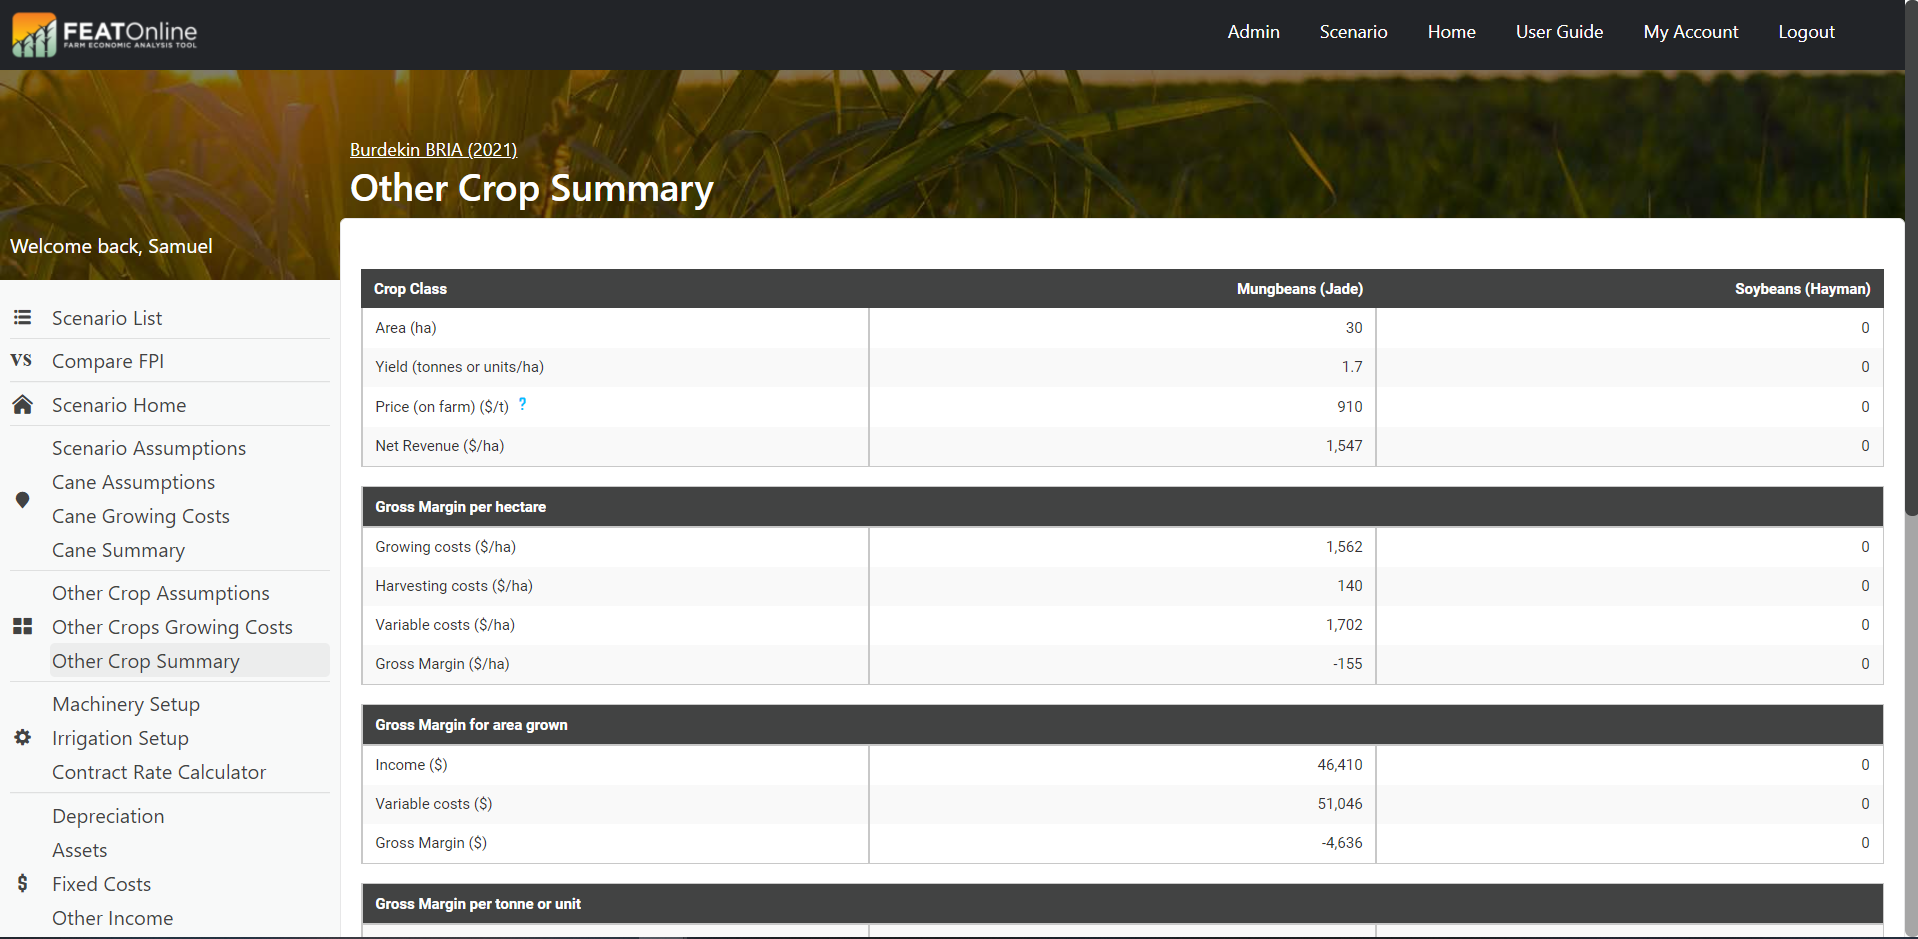
Task: Open the User Guide page
Action: pos(1559,32)
